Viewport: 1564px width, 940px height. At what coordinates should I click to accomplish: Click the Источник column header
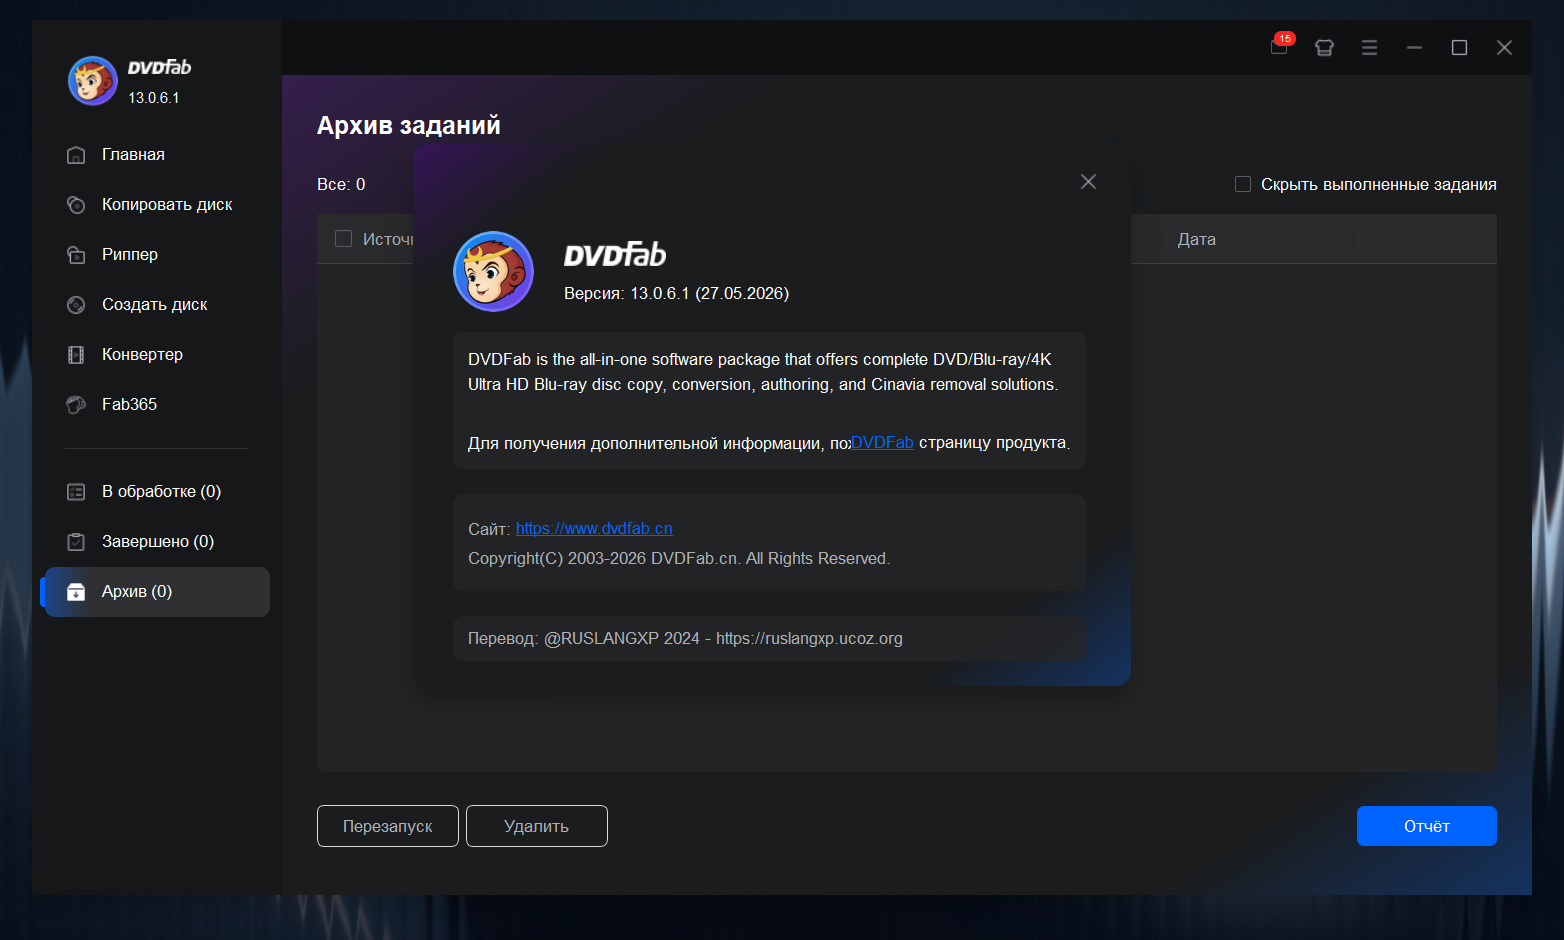point(388,239)
